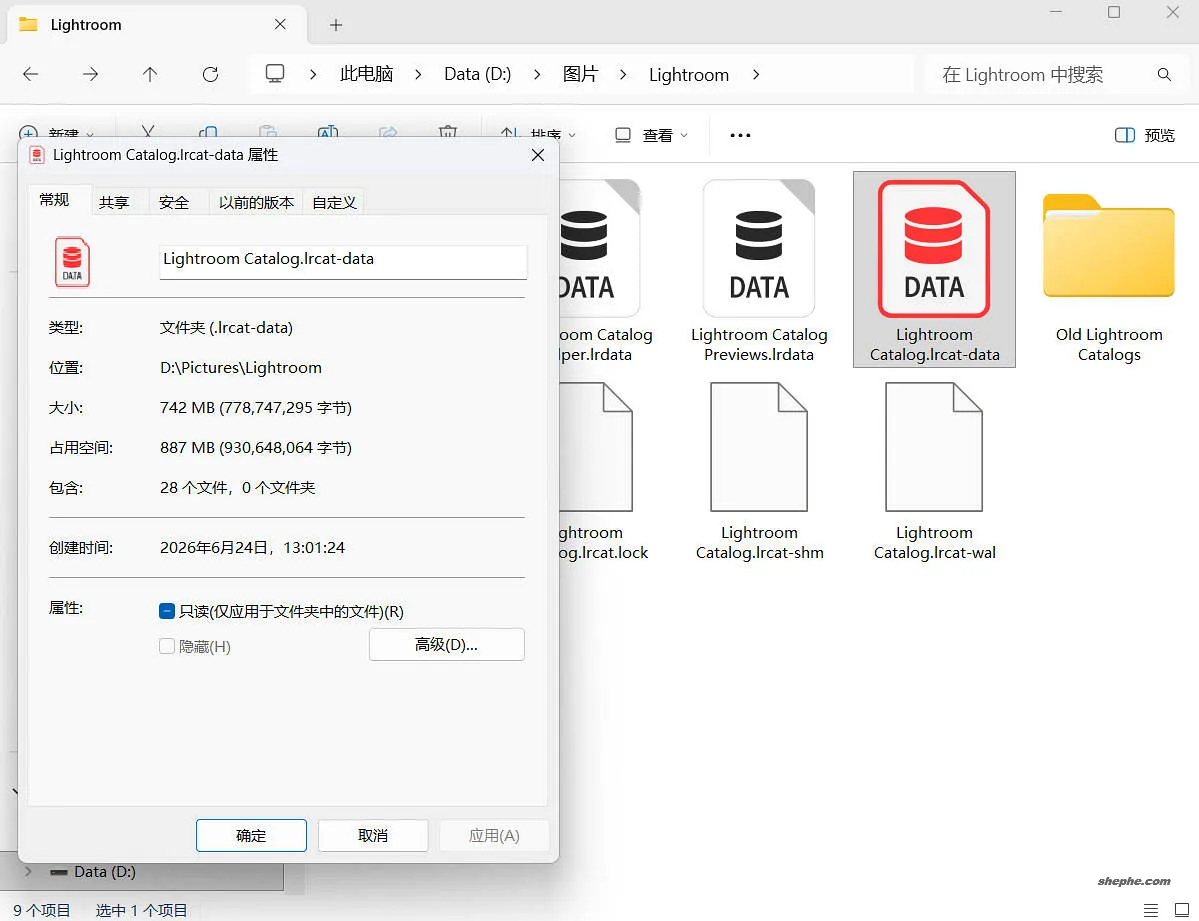Switch to the 常规 tab
1199x921 pixels.
54,200
